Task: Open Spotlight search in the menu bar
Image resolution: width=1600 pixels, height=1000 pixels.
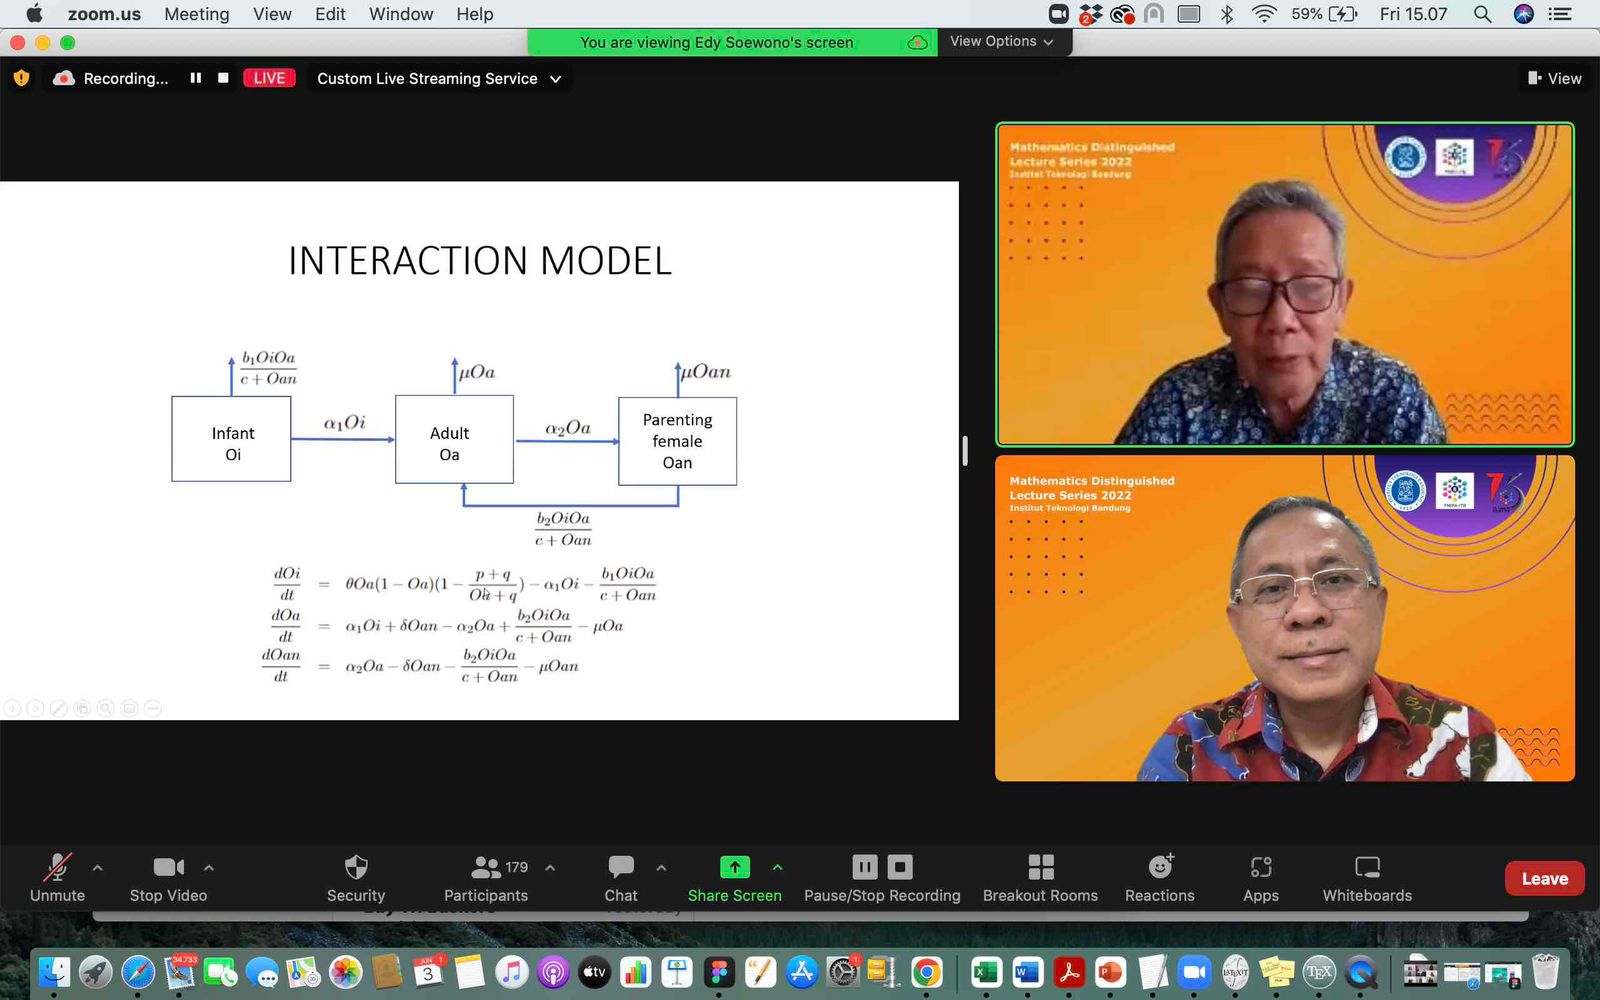Action: click(1481, 14)
